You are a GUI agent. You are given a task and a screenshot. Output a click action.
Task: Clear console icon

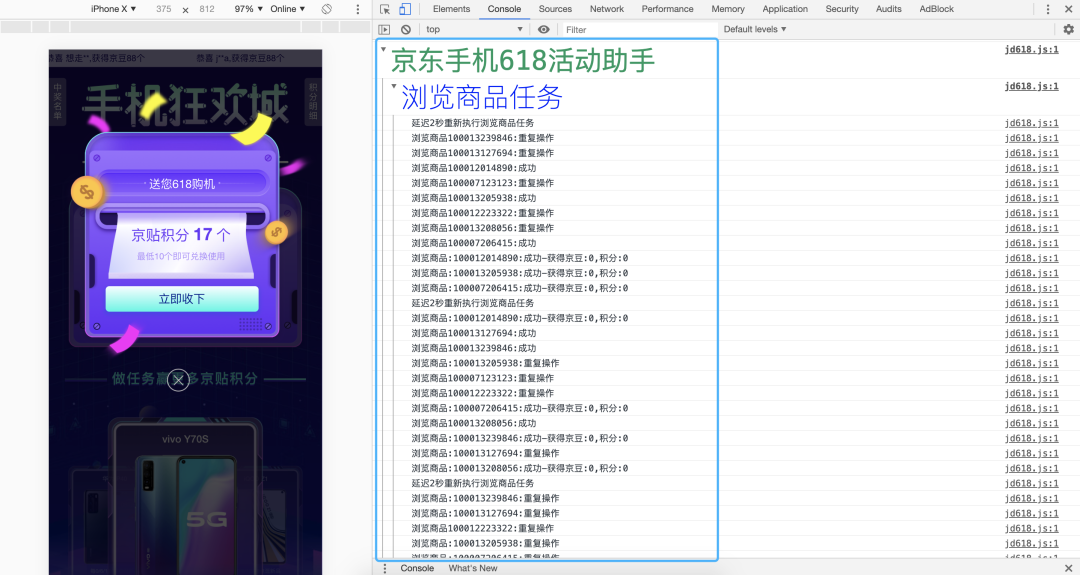point(406,30)
